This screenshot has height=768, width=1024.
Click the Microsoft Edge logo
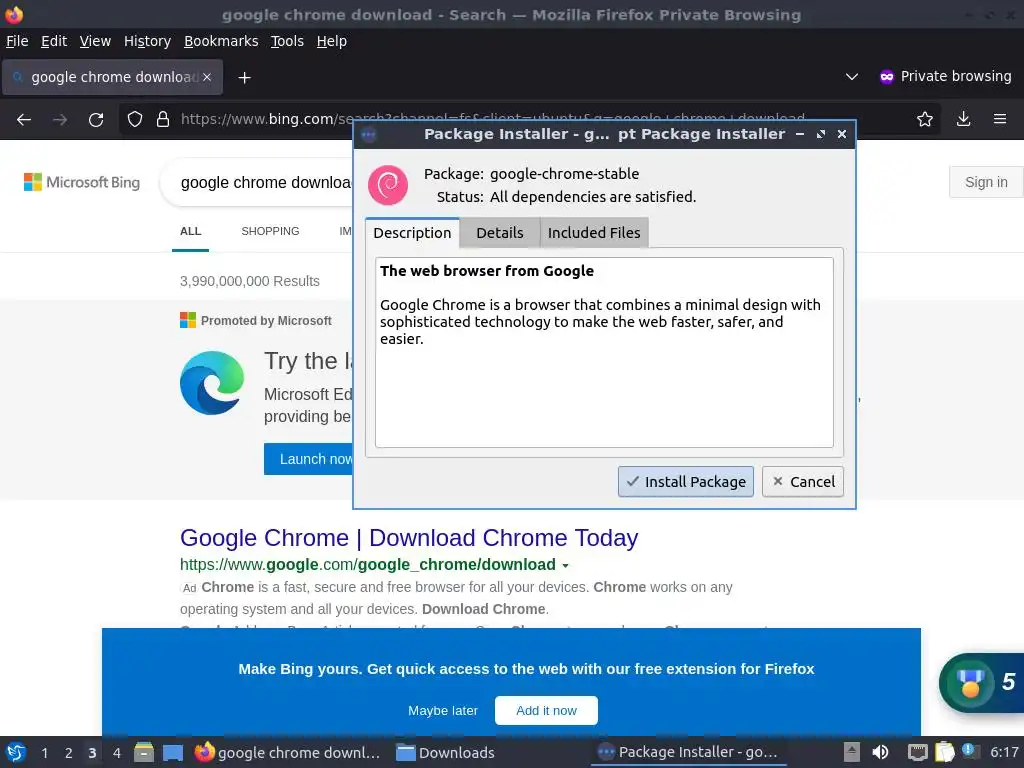point(212,383)
